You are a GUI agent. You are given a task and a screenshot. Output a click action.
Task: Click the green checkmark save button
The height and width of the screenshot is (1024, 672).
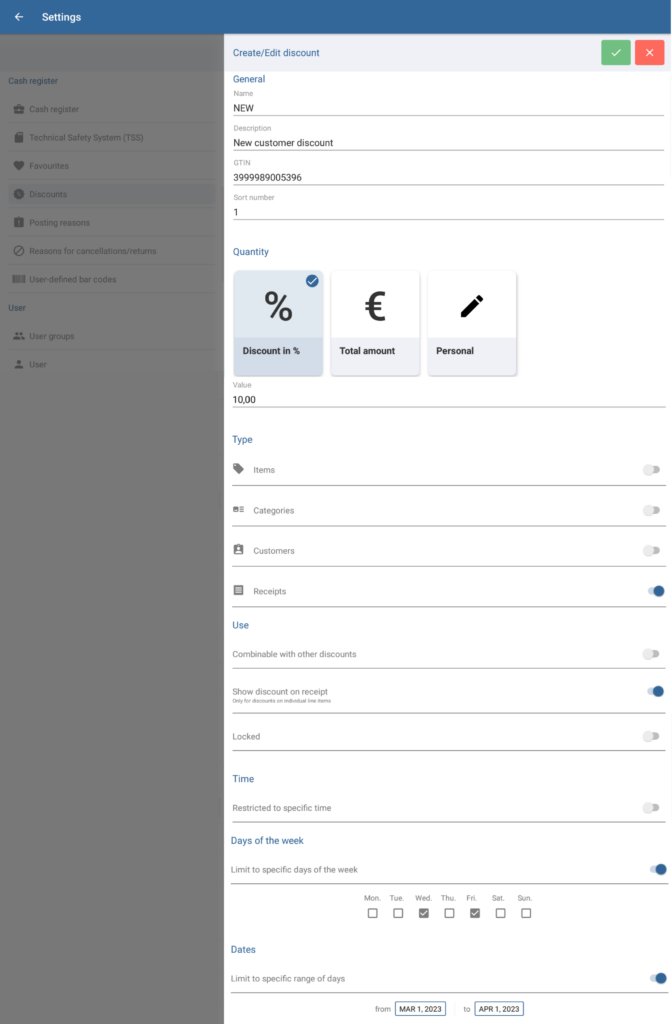615,53
